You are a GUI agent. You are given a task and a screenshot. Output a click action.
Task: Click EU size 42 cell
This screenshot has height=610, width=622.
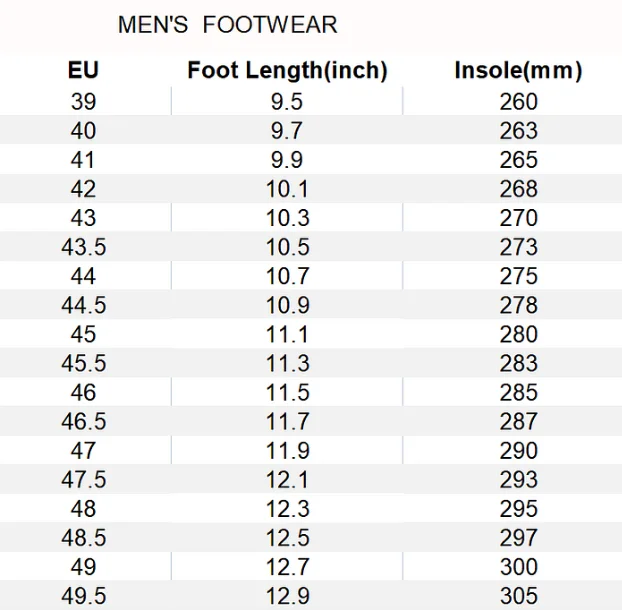83,188
